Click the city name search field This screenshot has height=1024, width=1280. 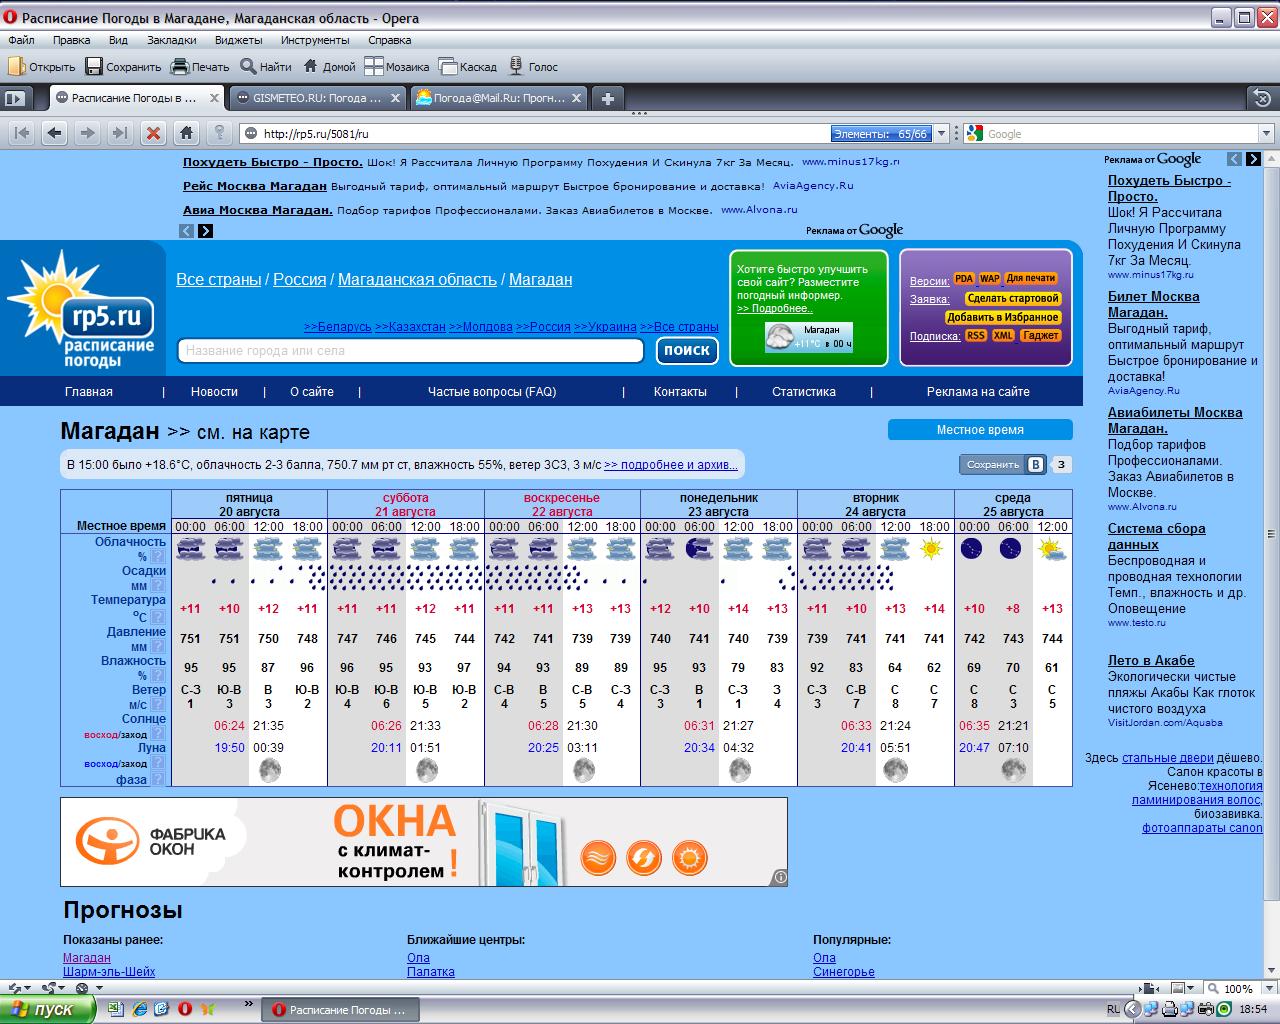[410, 351]
